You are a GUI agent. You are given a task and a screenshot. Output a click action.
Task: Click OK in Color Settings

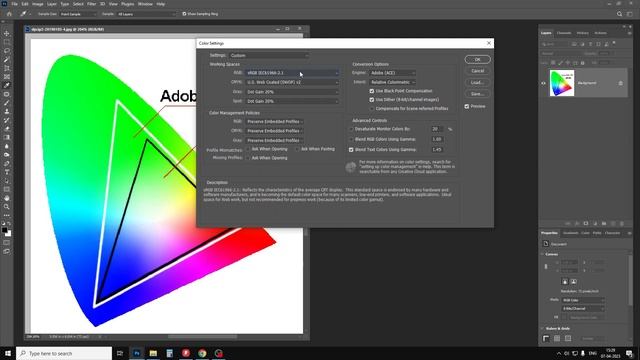[x=478, y=60]
